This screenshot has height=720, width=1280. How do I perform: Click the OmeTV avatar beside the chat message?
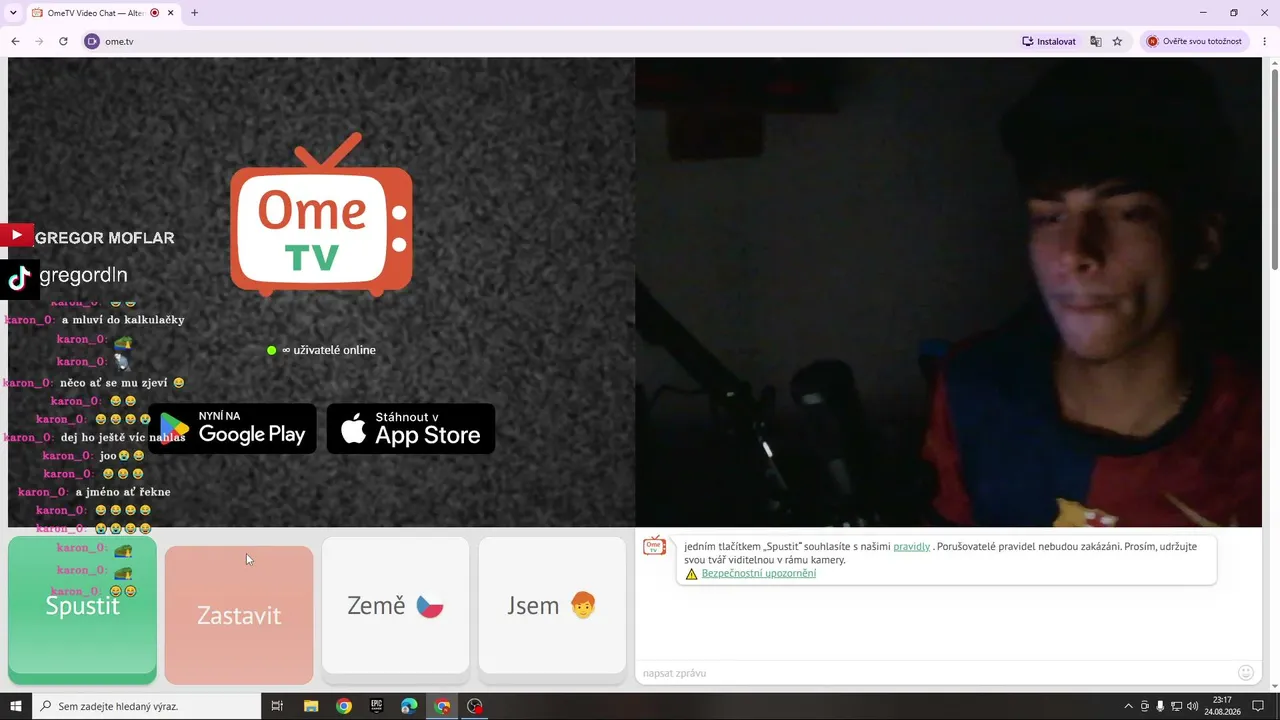pos(654,546)
